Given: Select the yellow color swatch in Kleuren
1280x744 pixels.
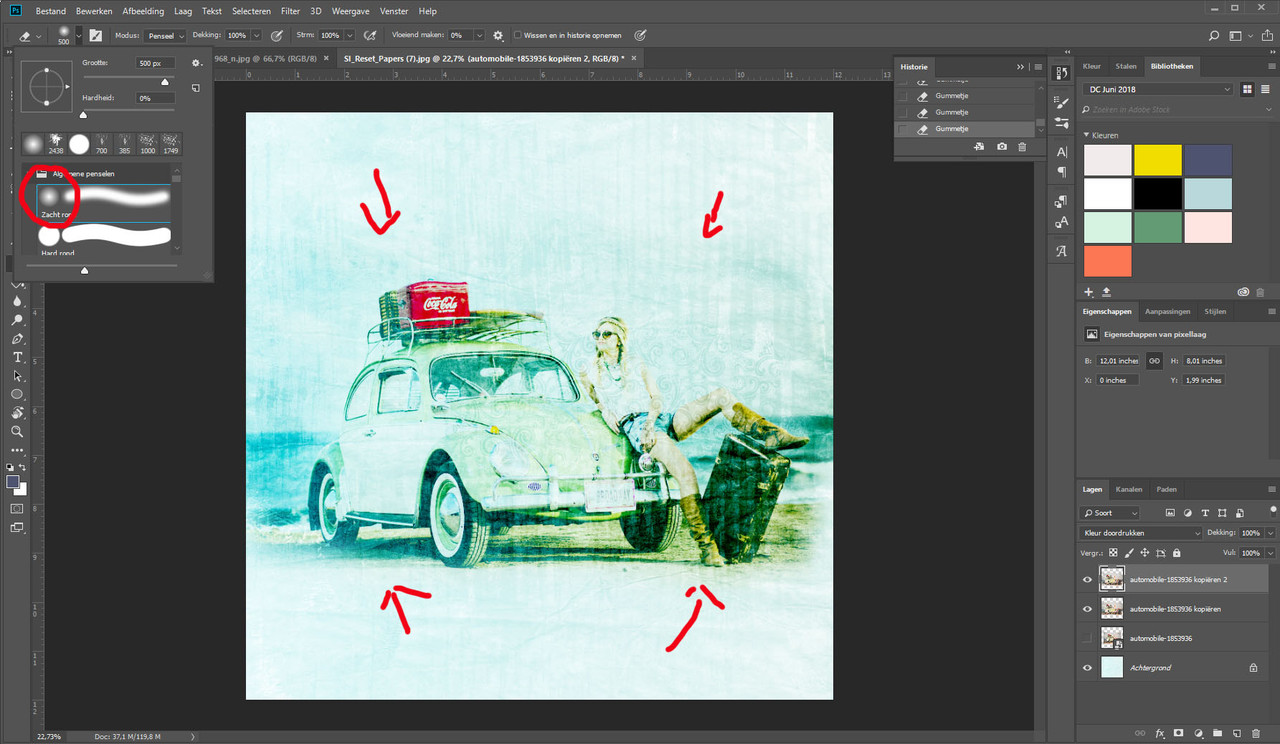Looking at the screenshot, I should click(1158, 160).
